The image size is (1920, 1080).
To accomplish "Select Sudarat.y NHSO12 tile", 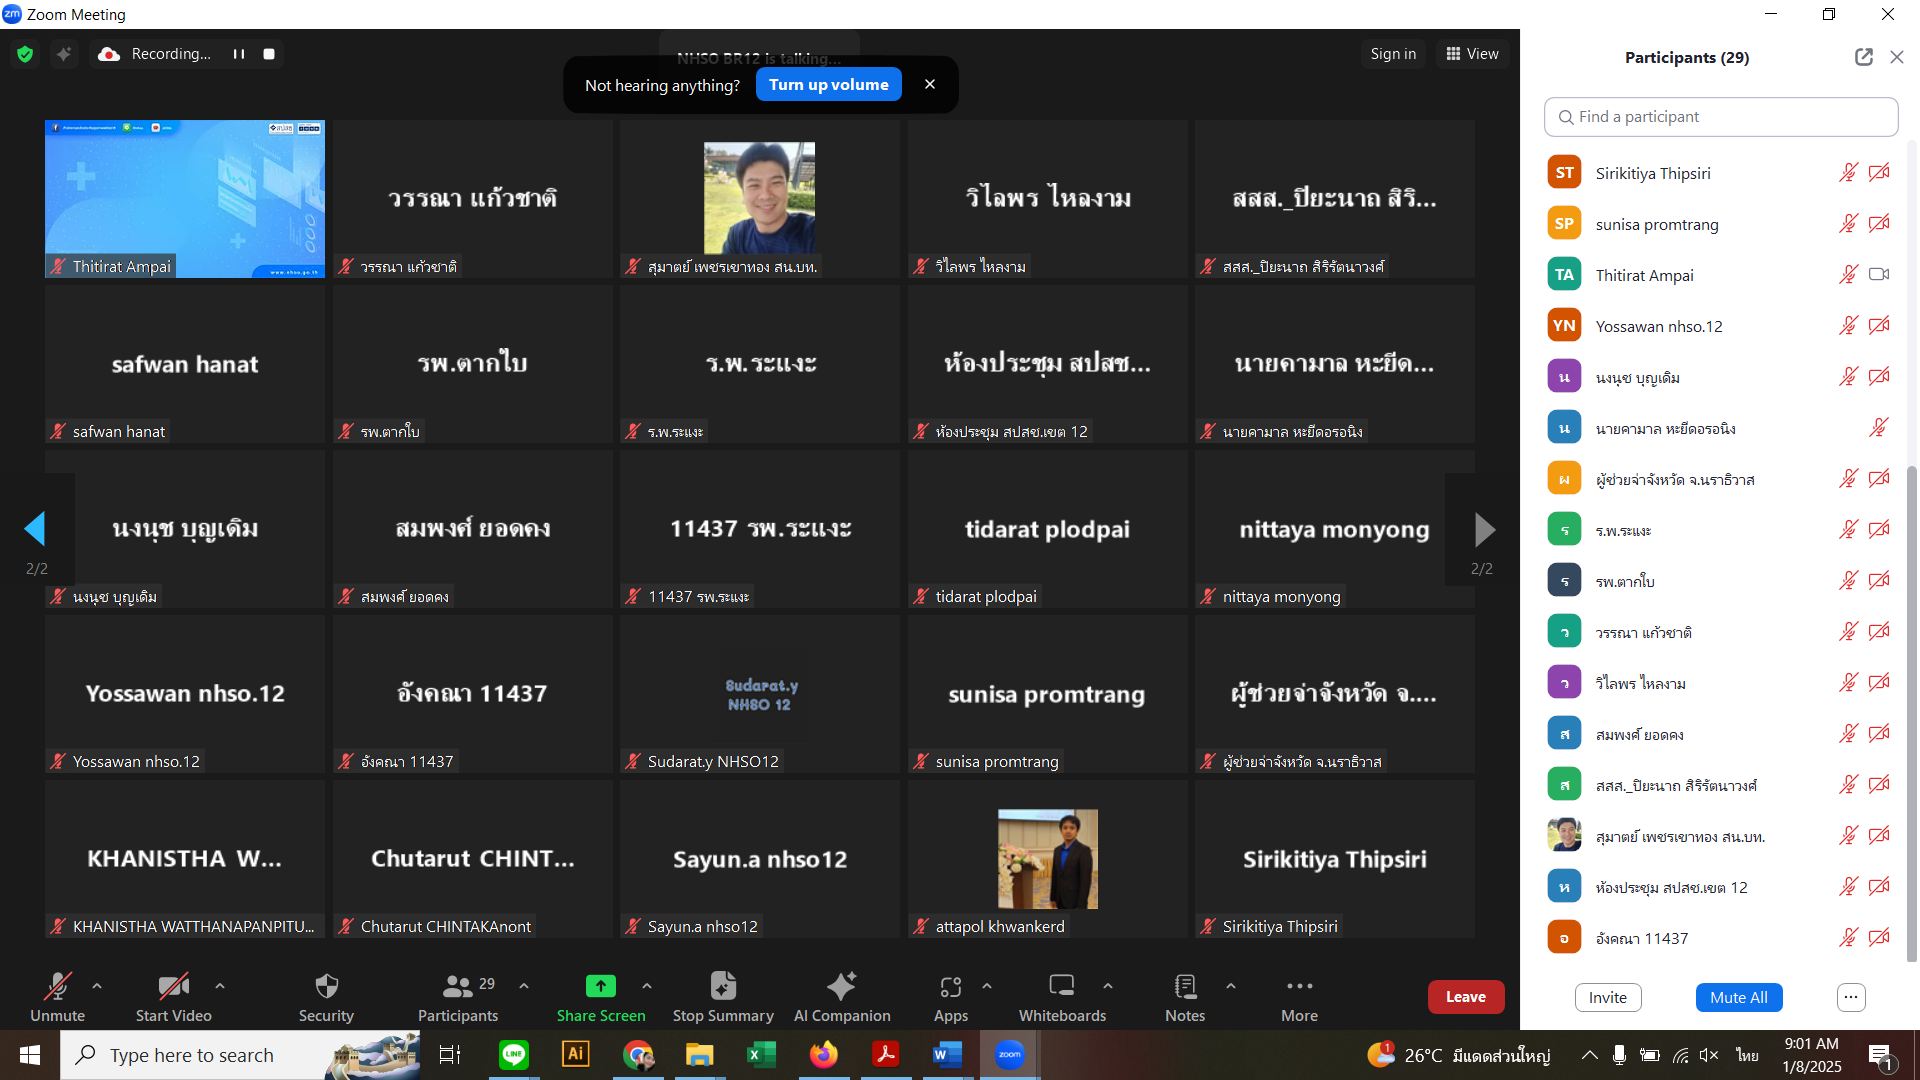I will [760, 694].
